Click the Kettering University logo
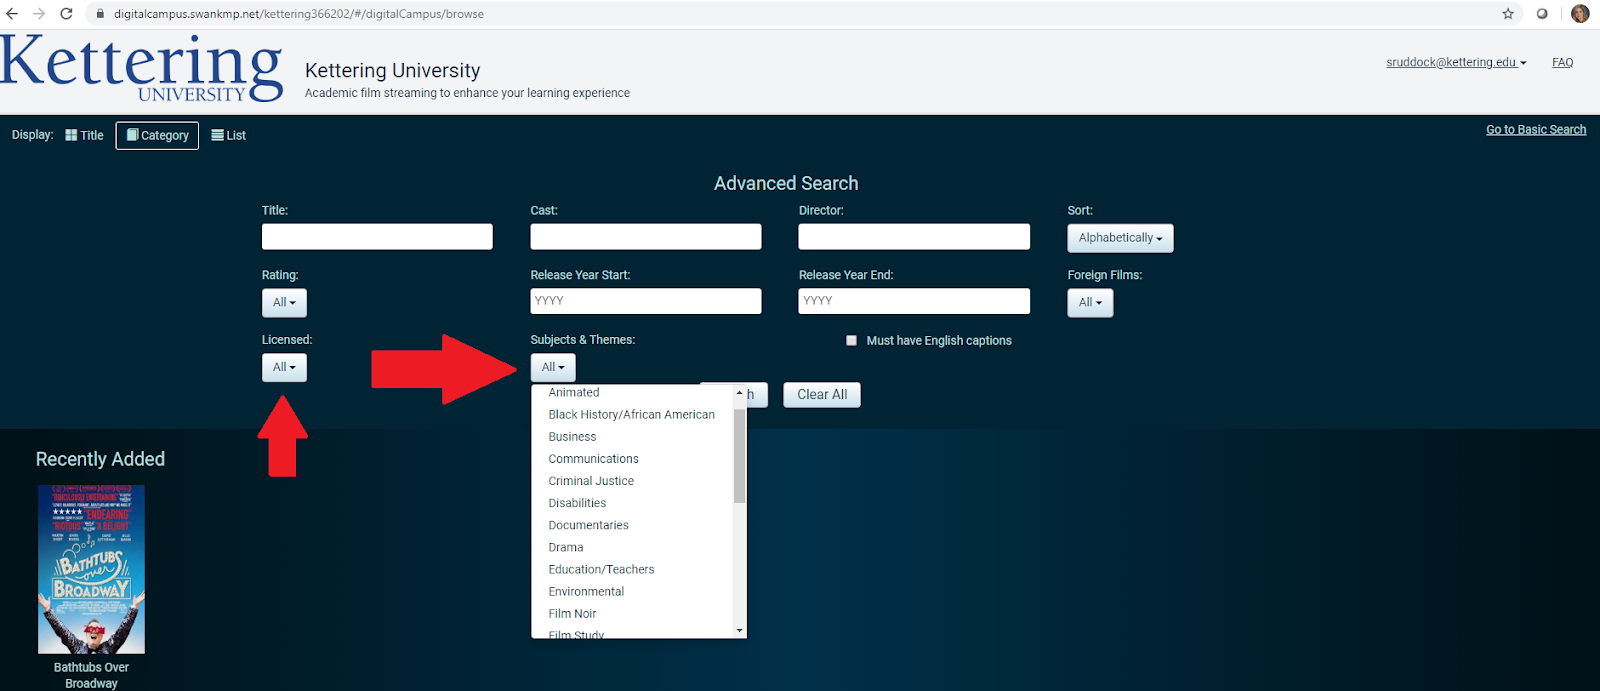 [x=142, y=68]
